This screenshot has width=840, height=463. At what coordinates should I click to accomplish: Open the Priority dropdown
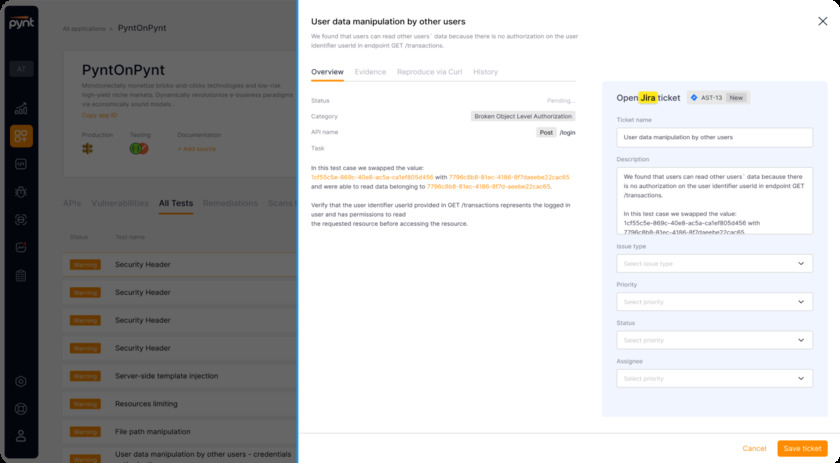(x=714, y=302)
